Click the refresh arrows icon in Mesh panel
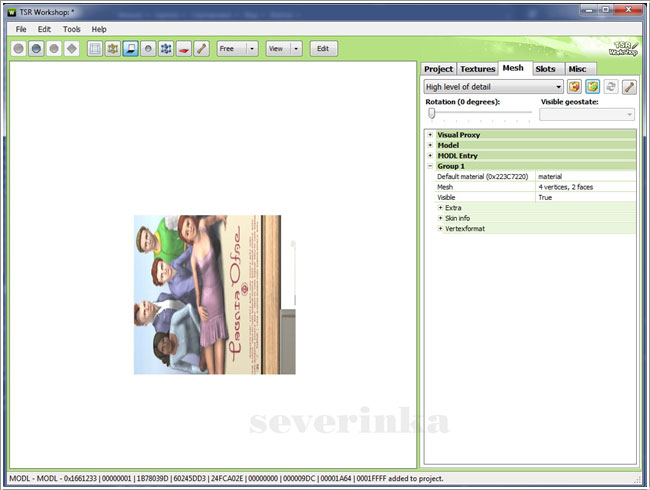650x490 pixels. tap(611, 87)
